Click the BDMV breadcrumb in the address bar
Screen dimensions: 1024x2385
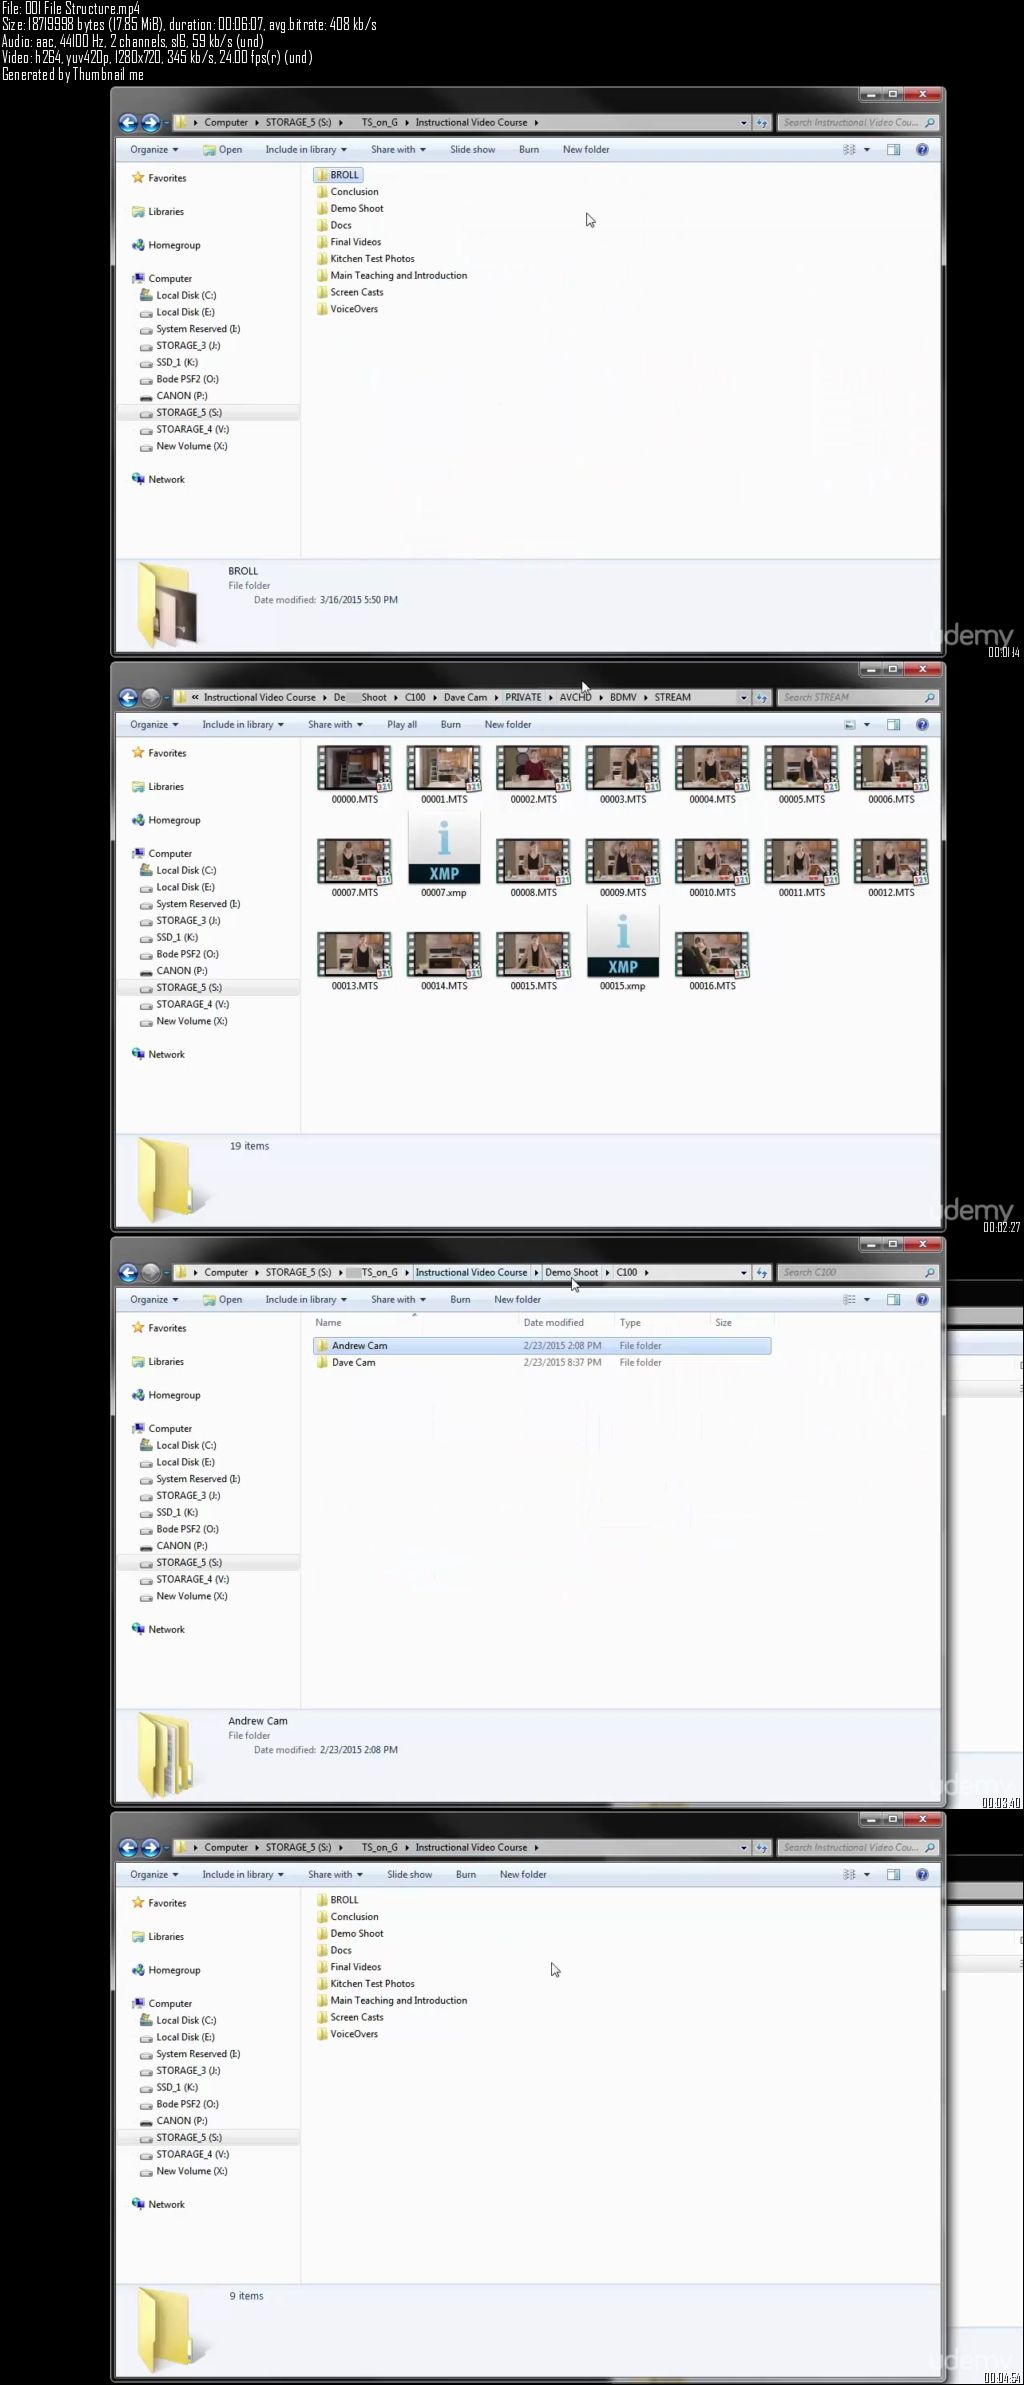623,697
